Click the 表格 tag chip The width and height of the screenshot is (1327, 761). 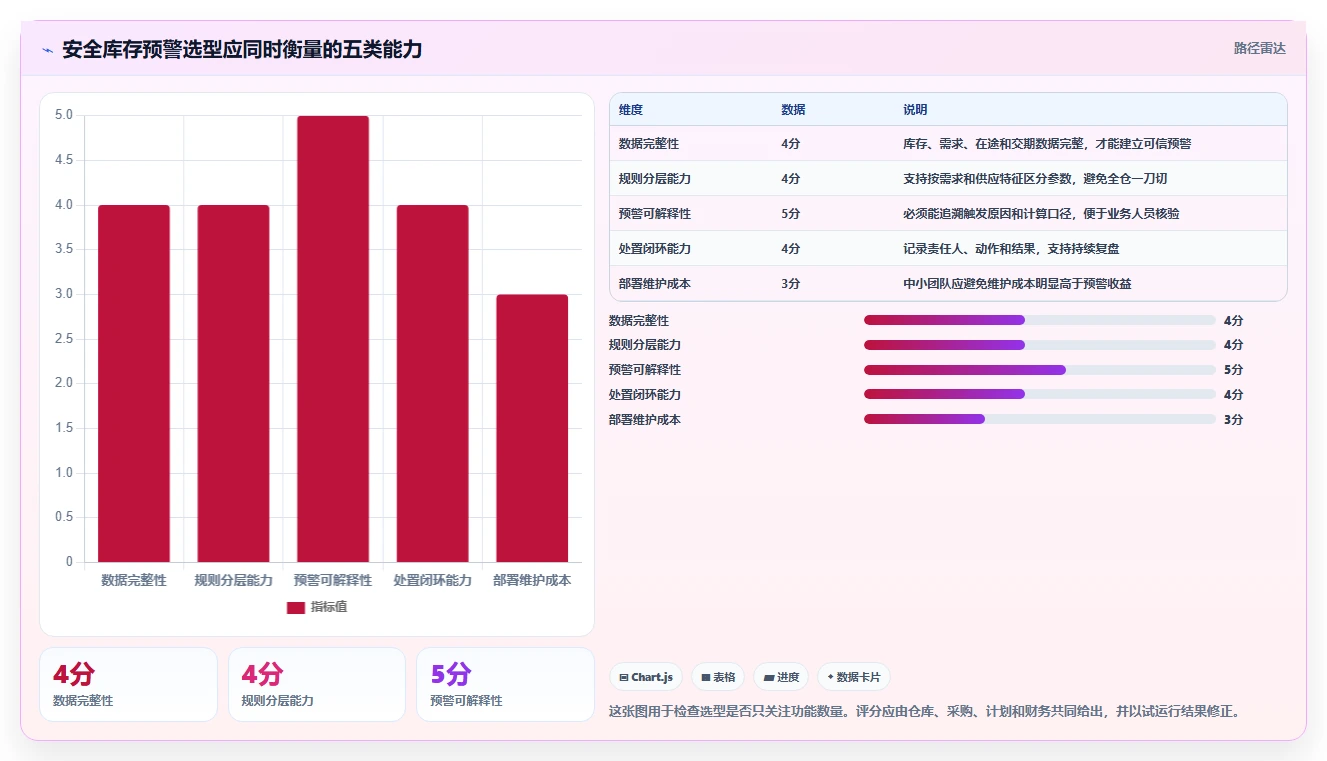[x=718, y=677]
